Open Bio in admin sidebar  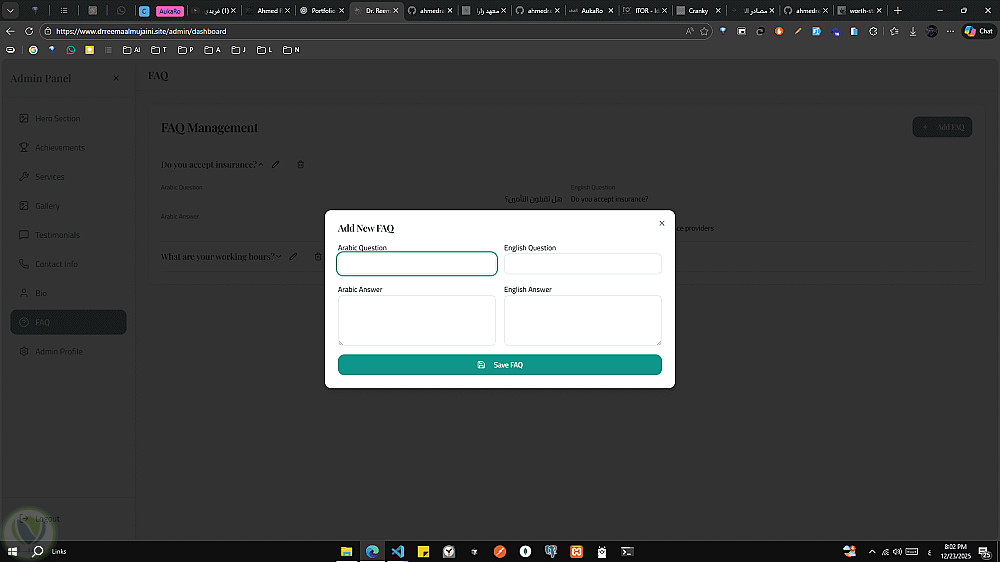point(68,293)
